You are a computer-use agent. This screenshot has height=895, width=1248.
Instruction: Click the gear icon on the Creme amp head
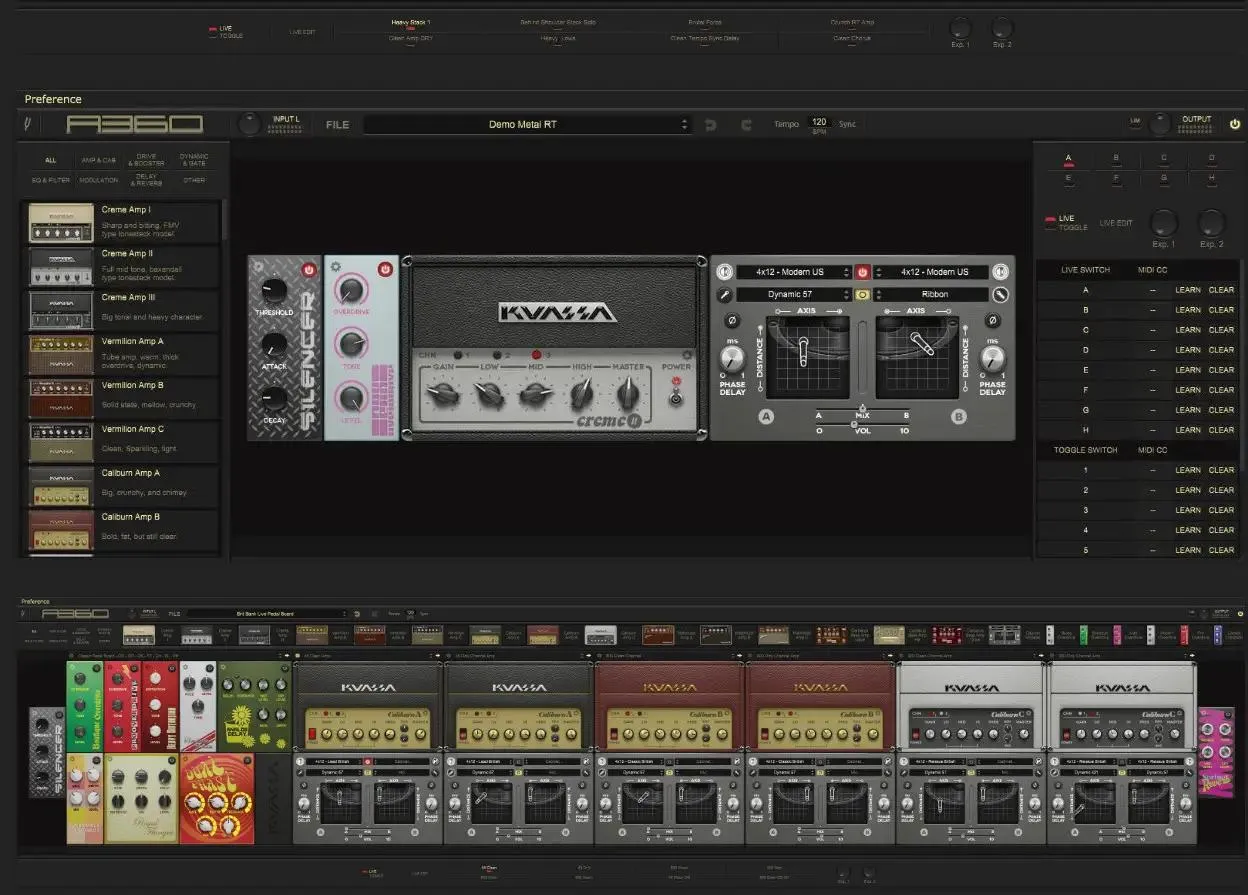click(x=686, y=354)
